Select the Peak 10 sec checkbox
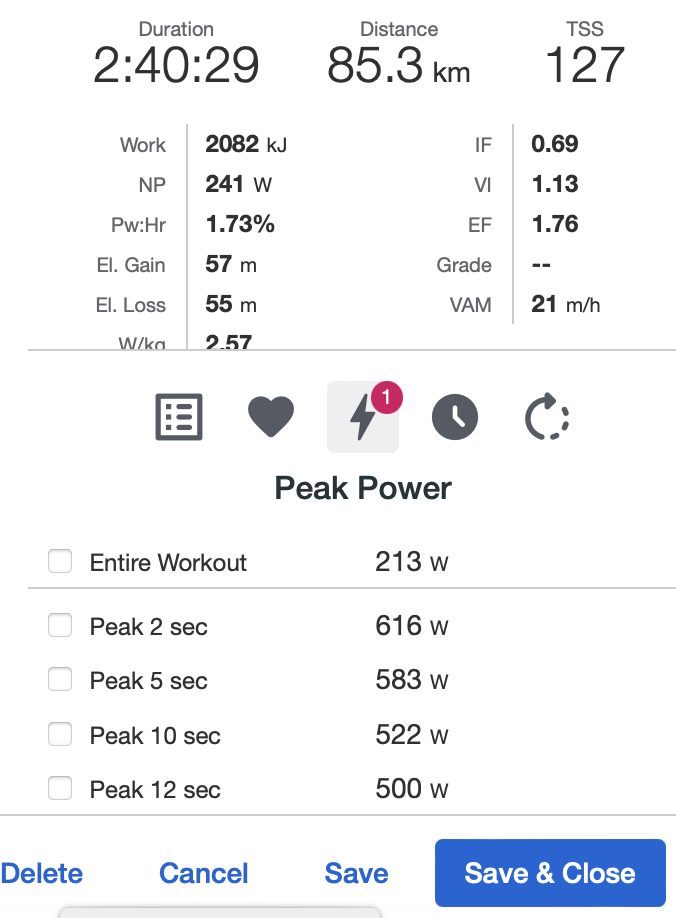Viewport: 676px width, 918px height. [60, 734]
